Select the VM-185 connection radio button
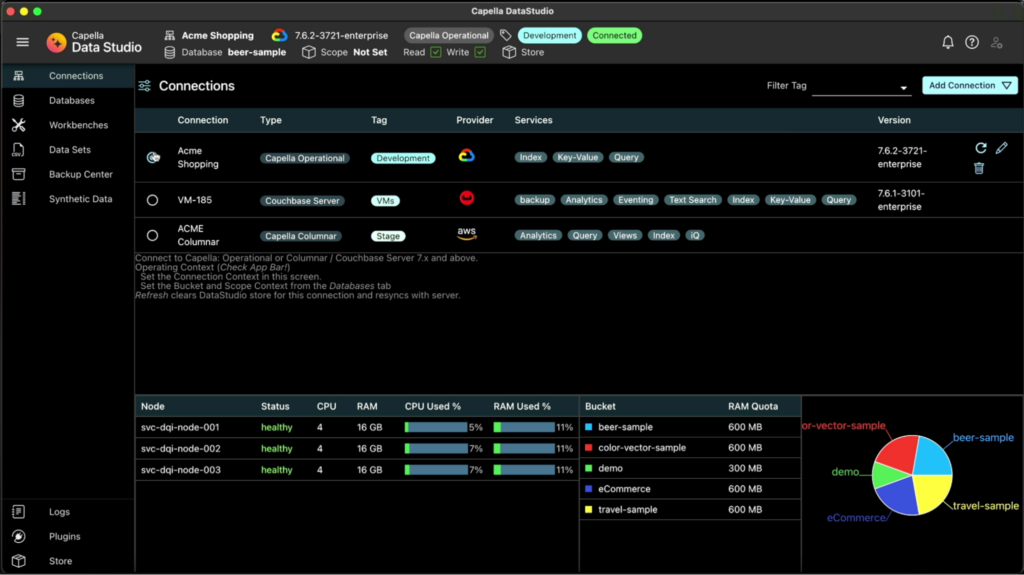Image resolution: width=1024 pixels, height=575 pixels. click(x=152, y=200)
